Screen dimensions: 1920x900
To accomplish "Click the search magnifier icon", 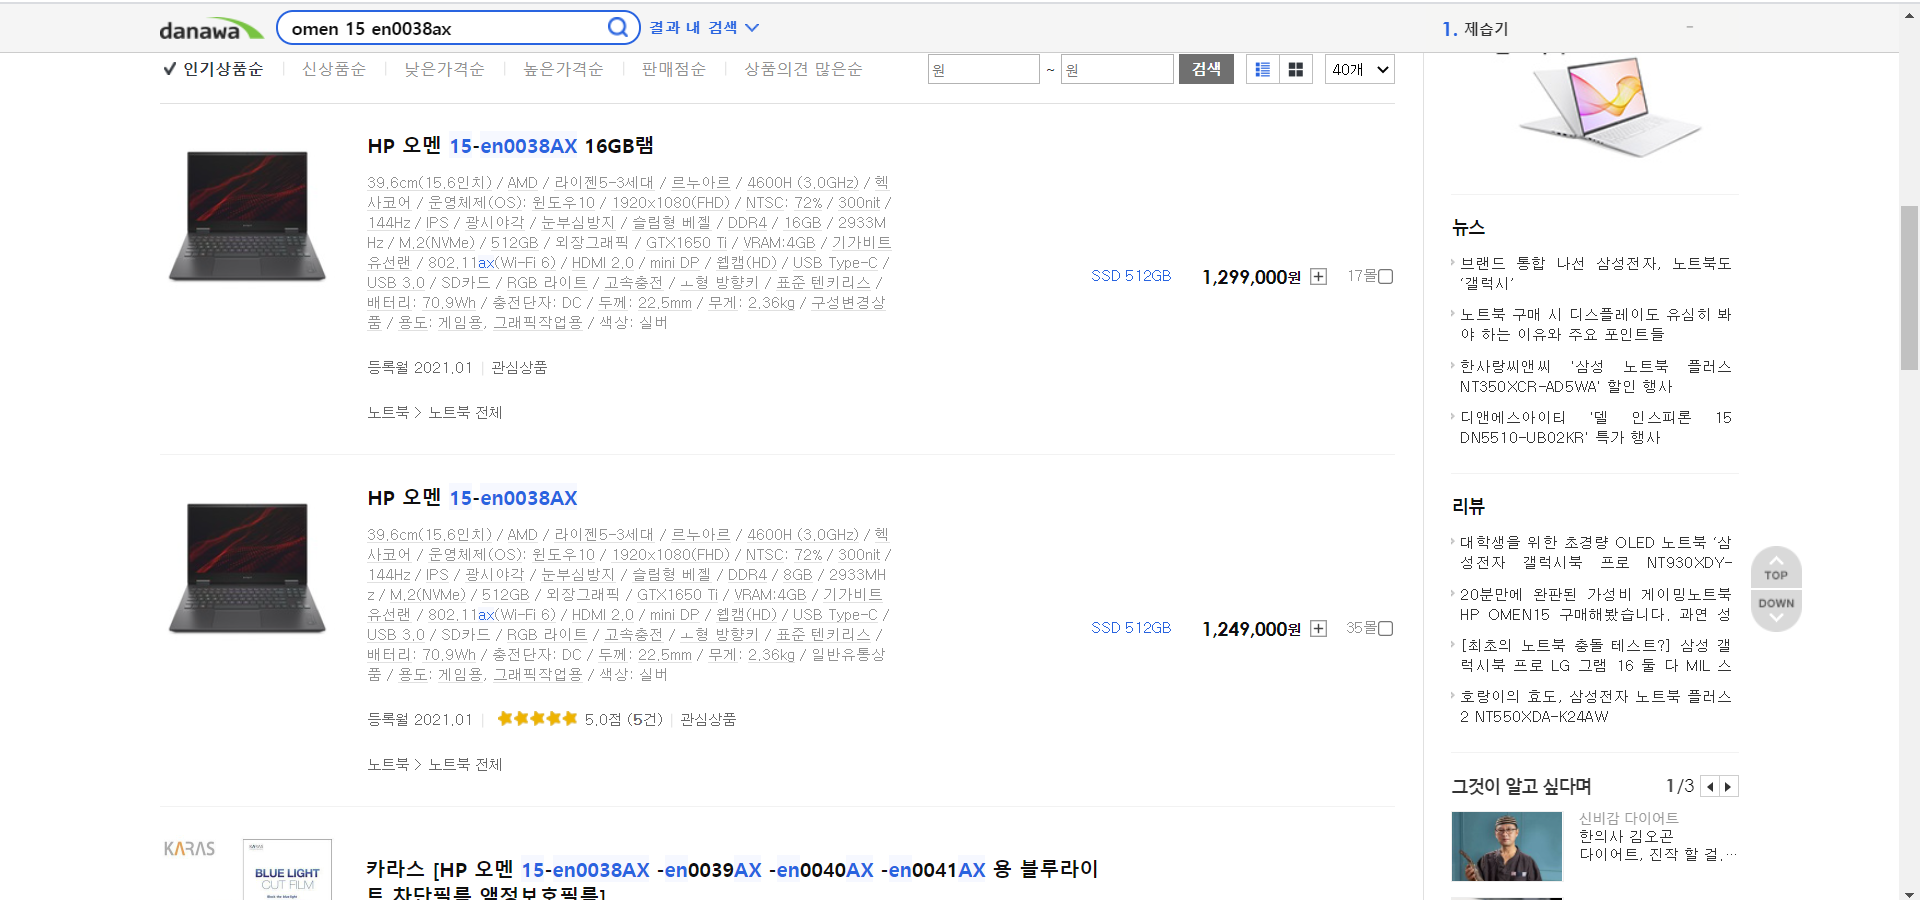I will point(618,27).
